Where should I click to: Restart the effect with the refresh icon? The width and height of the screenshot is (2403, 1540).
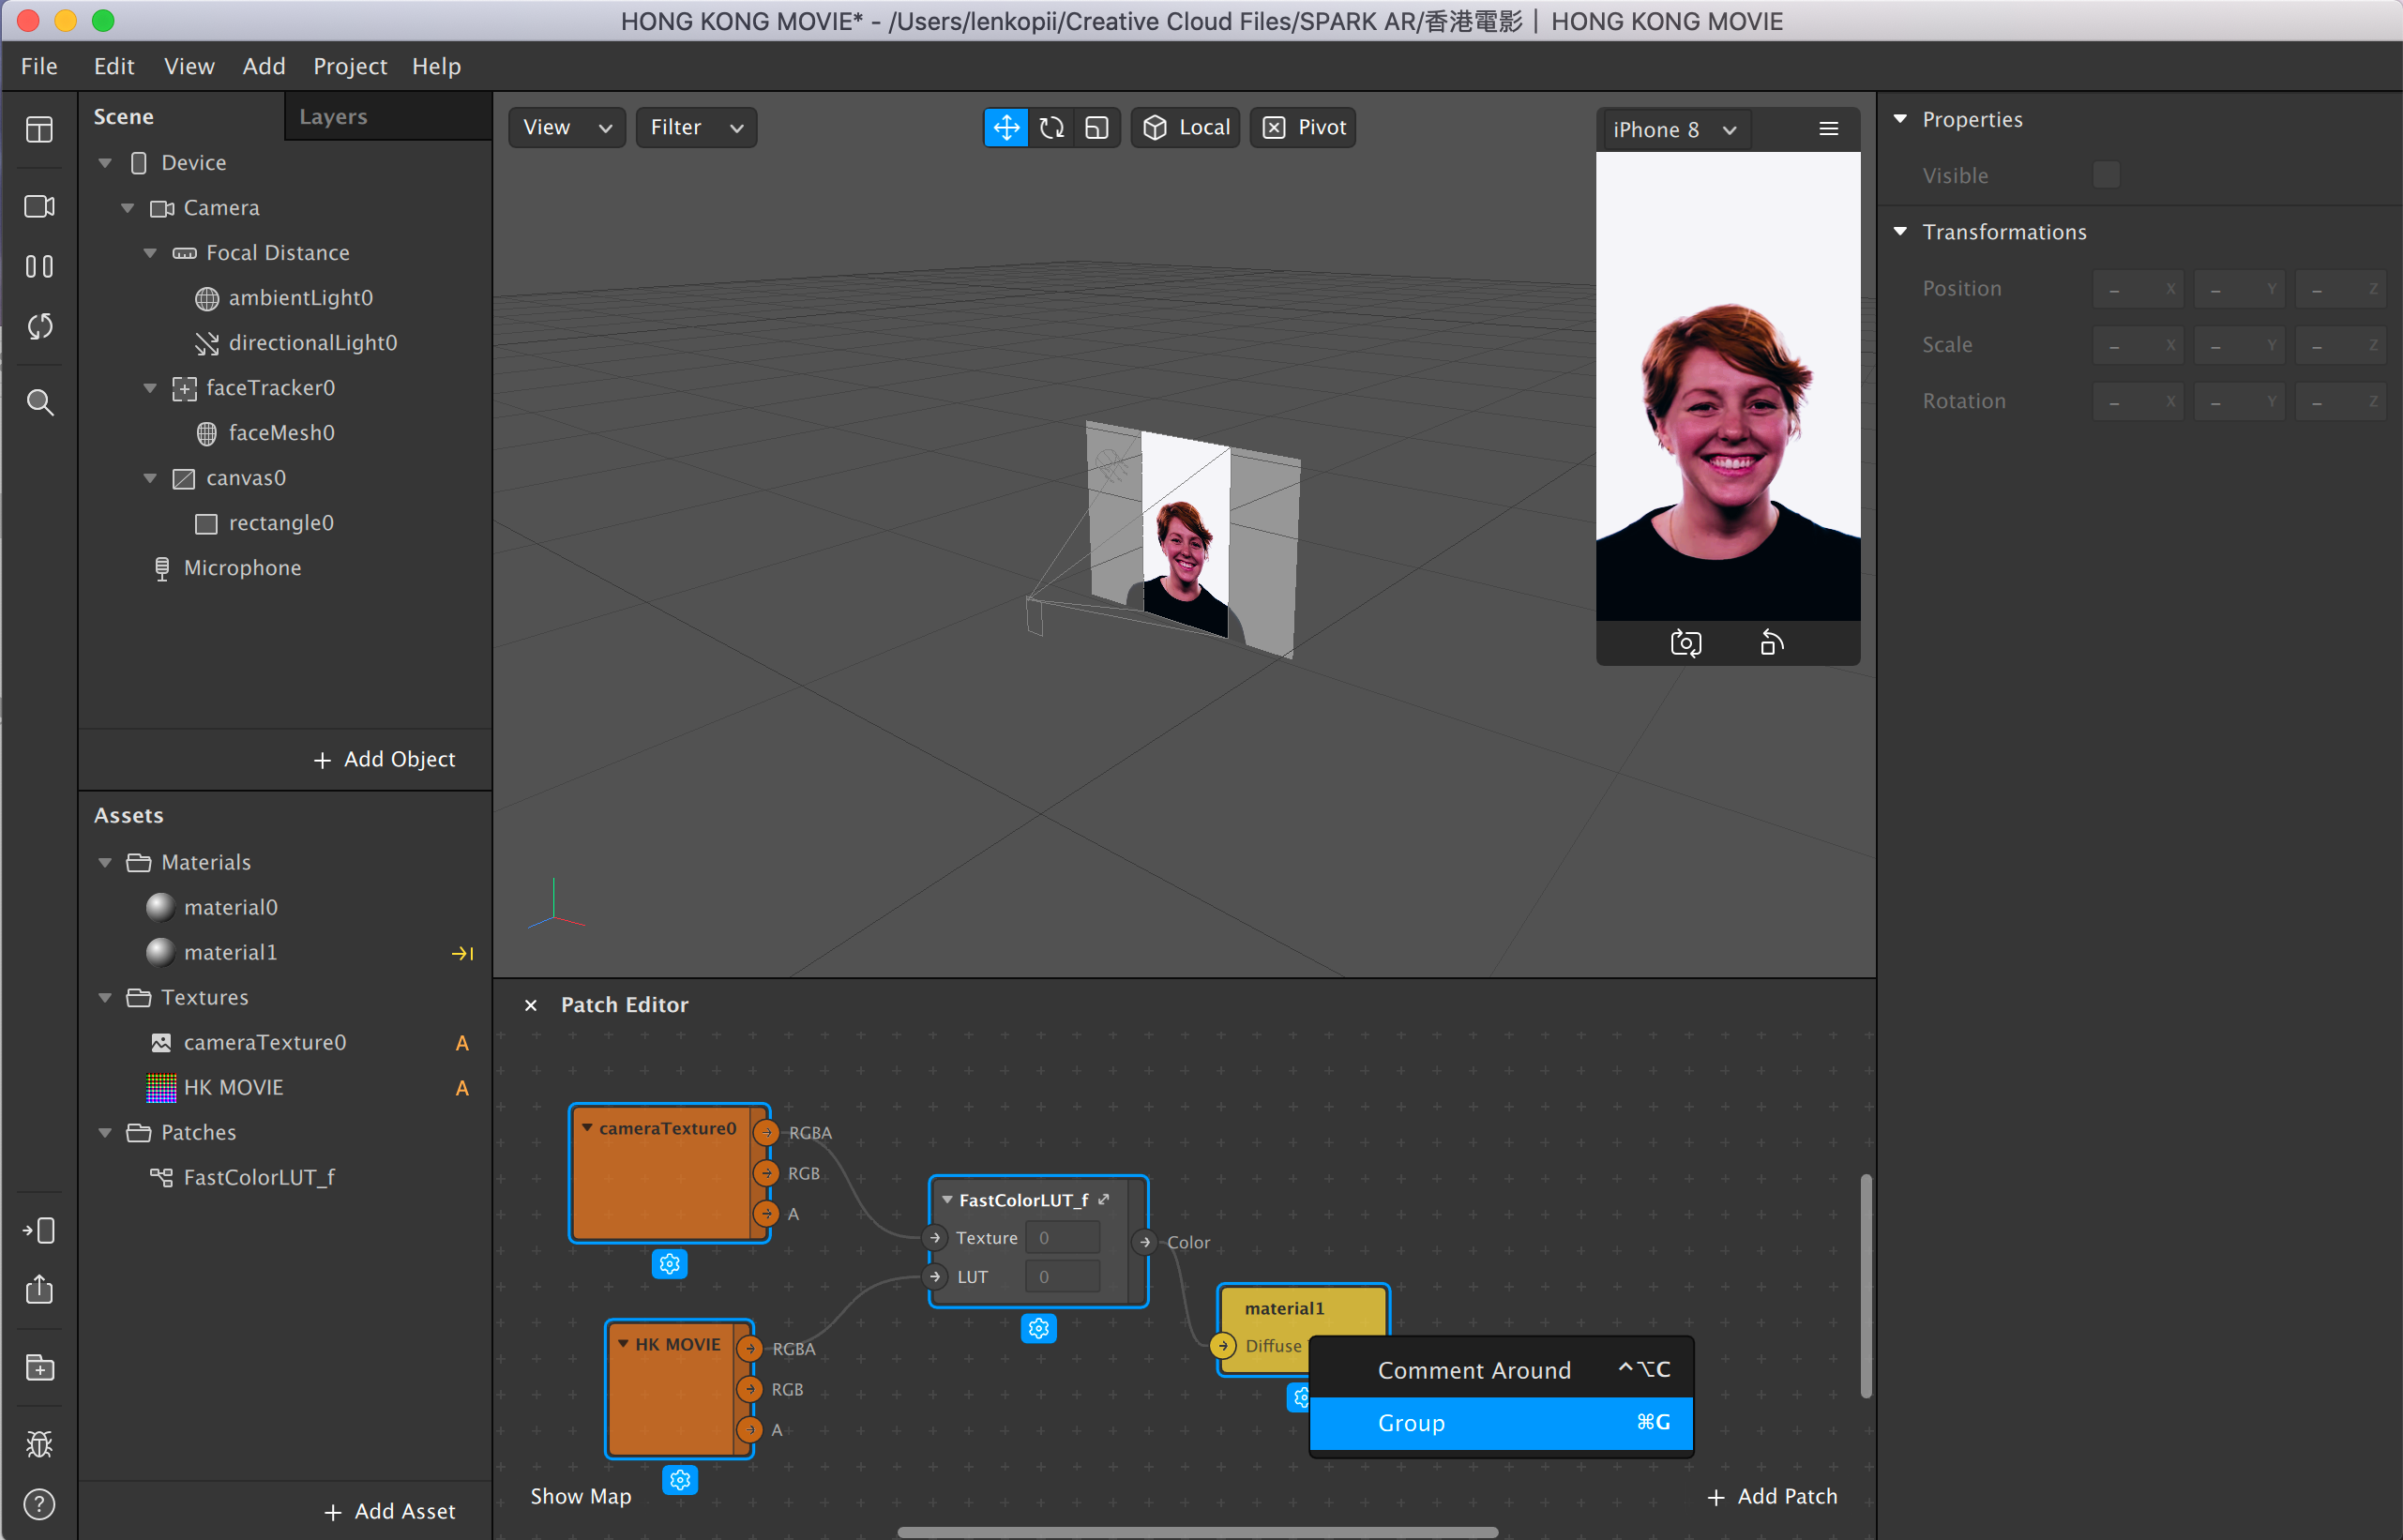pyautogui.click(x=39, y=326)
